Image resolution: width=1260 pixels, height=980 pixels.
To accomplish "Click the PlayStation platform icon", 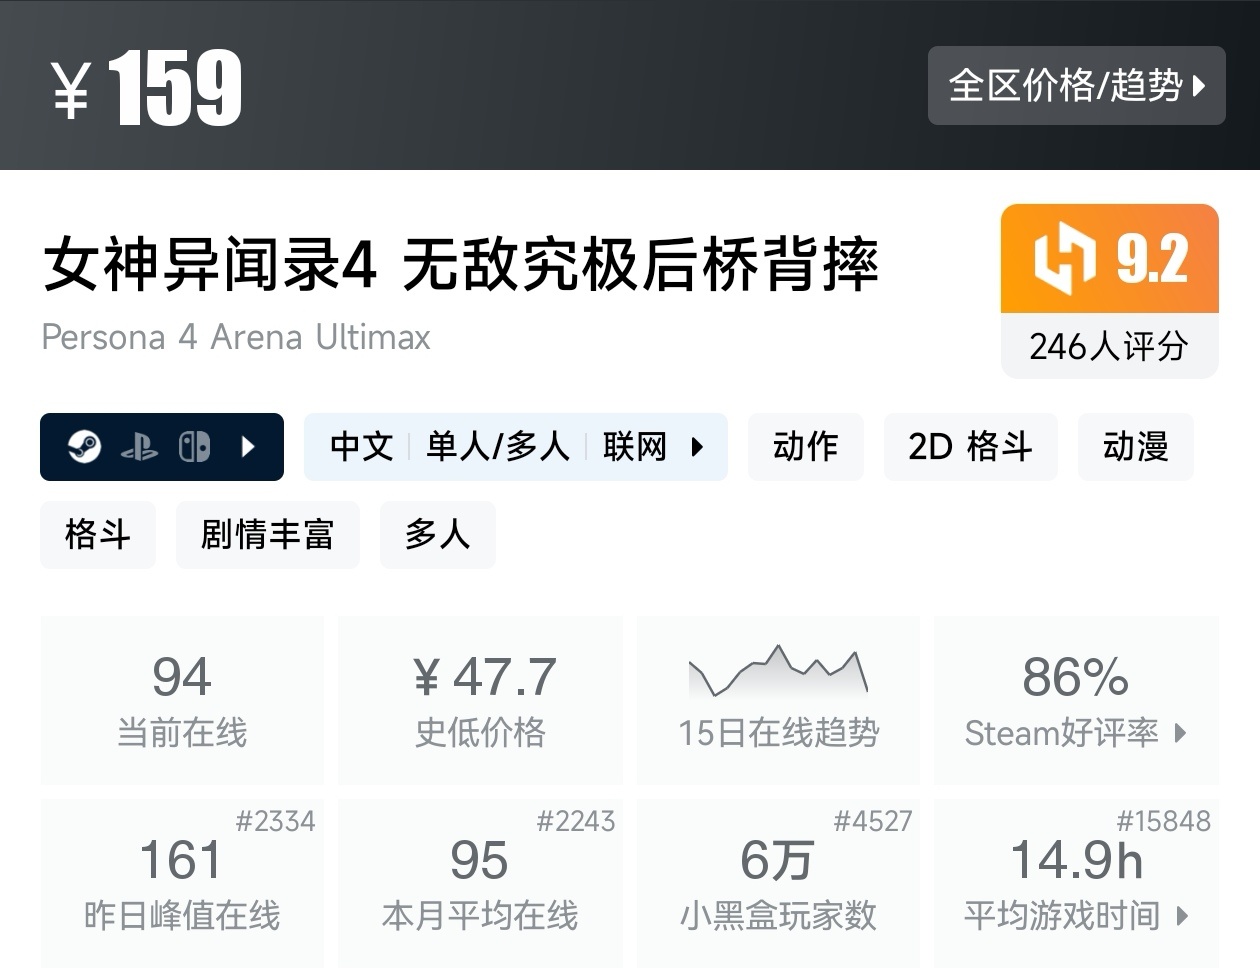I will click(139, 447).
